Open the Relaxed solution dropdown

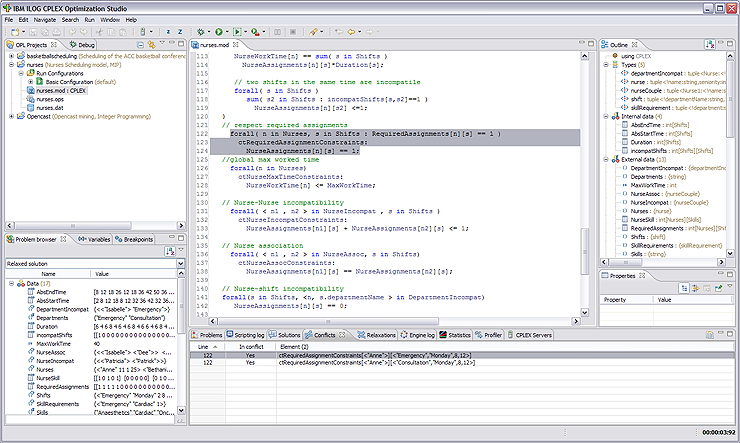[x=180, y=263]
